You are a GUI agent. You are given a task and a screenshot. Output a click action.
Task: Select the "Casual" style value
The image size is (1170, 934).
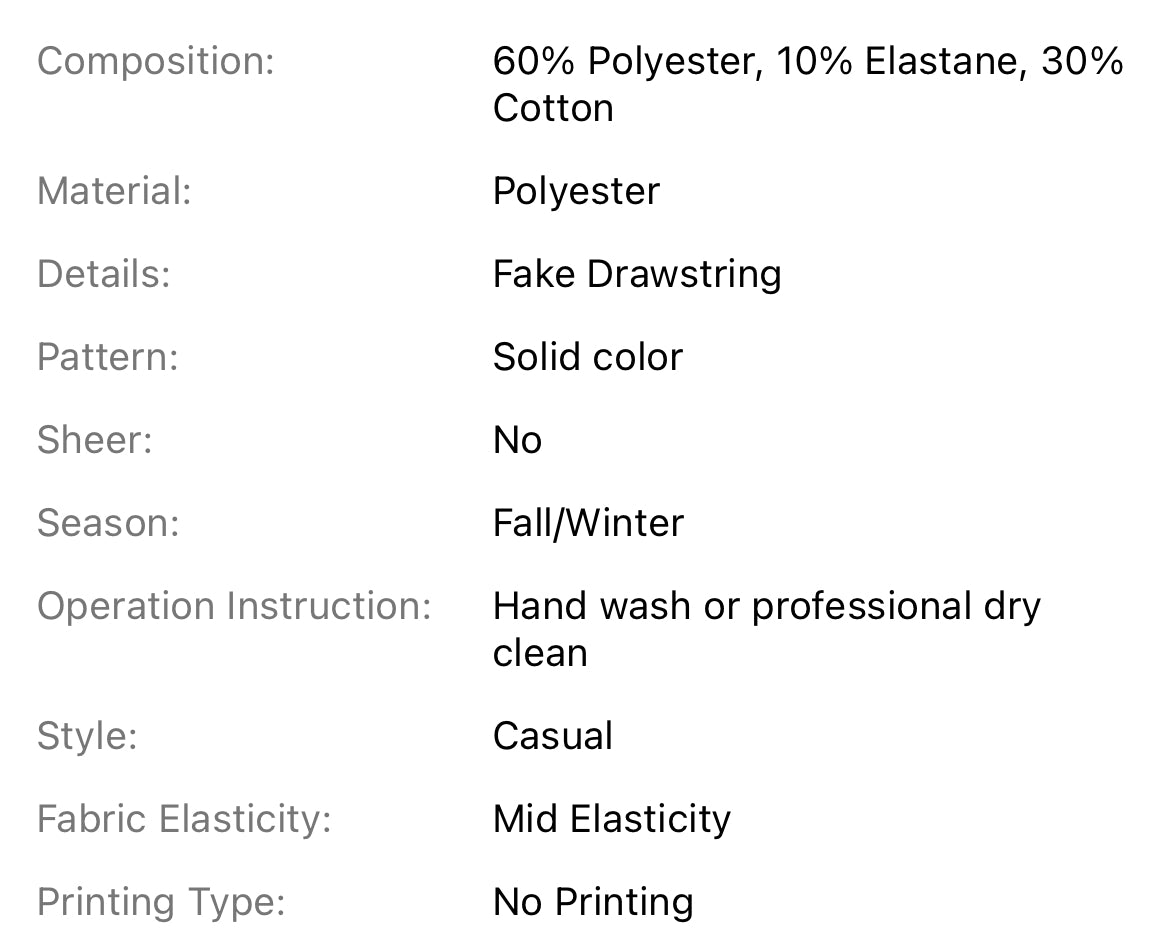tap(553, 736)
